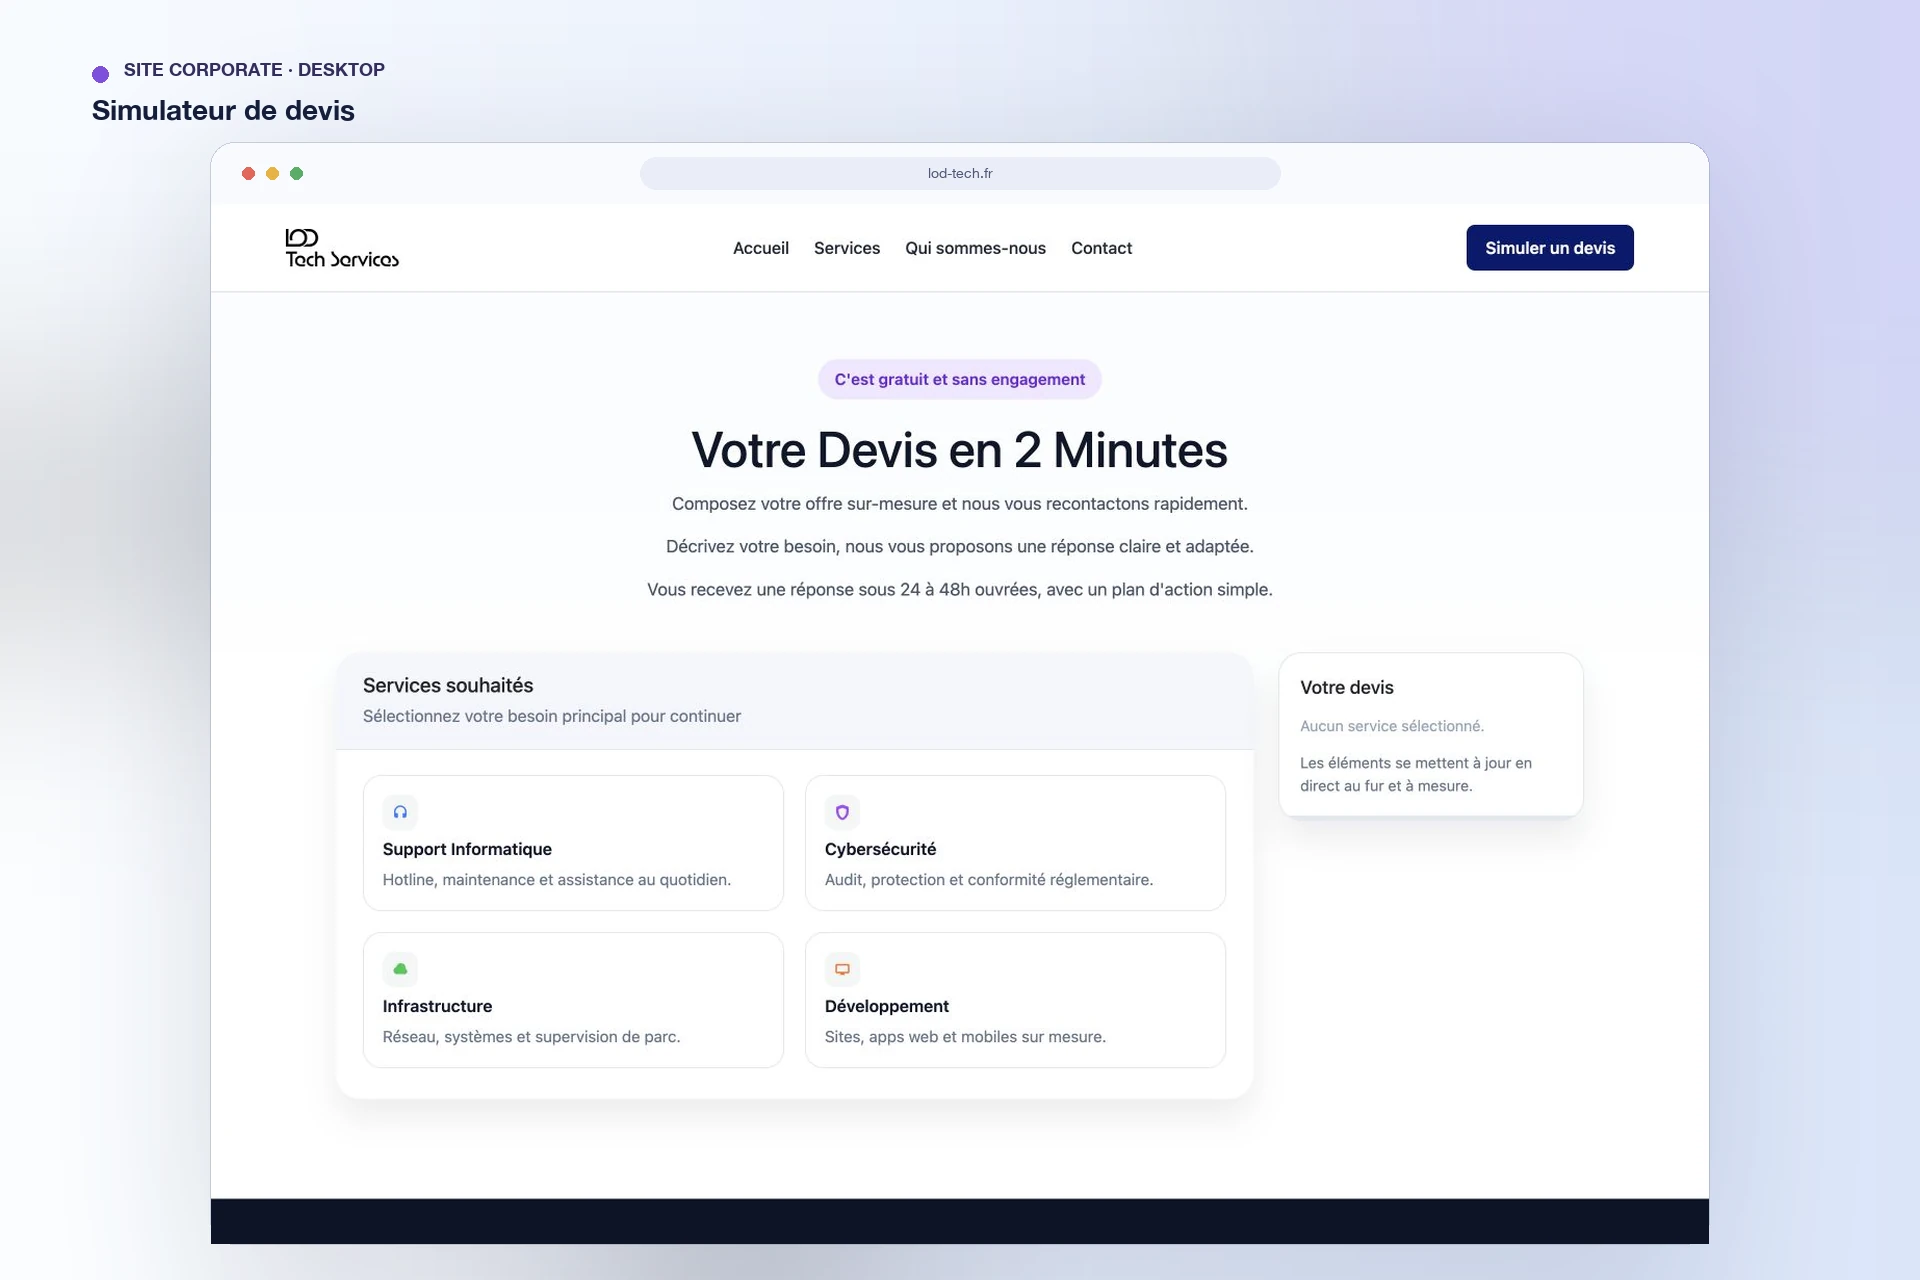Navigate to Contact in header

(x=1101, y=248)
